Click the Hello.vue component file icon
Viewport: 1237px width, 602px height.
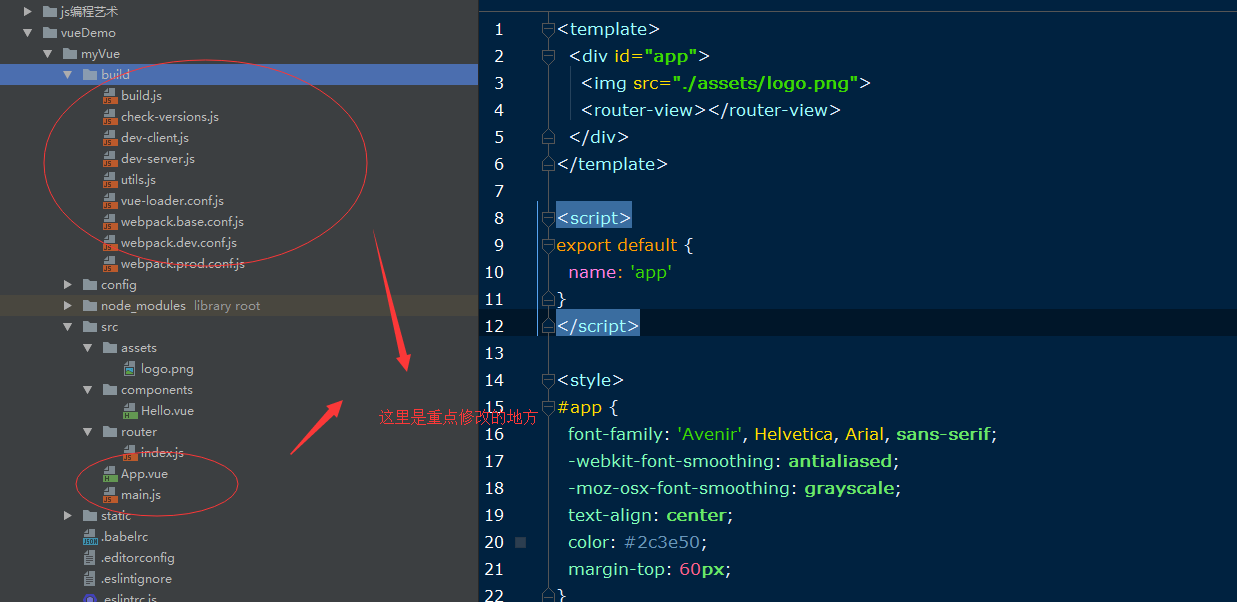coord(130,411)
